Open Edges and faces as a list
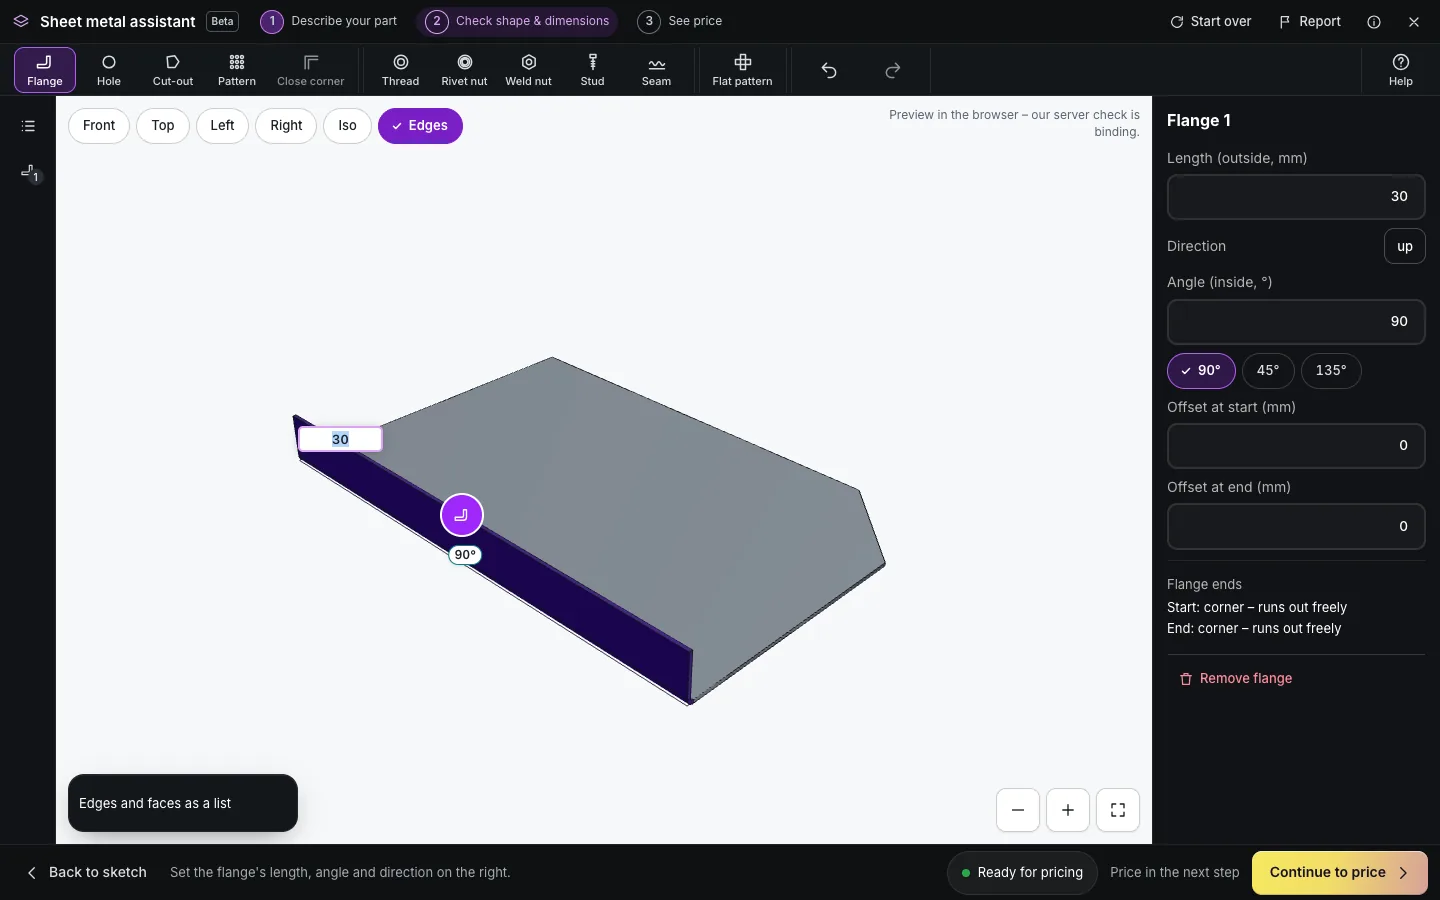 click(183, 803)
